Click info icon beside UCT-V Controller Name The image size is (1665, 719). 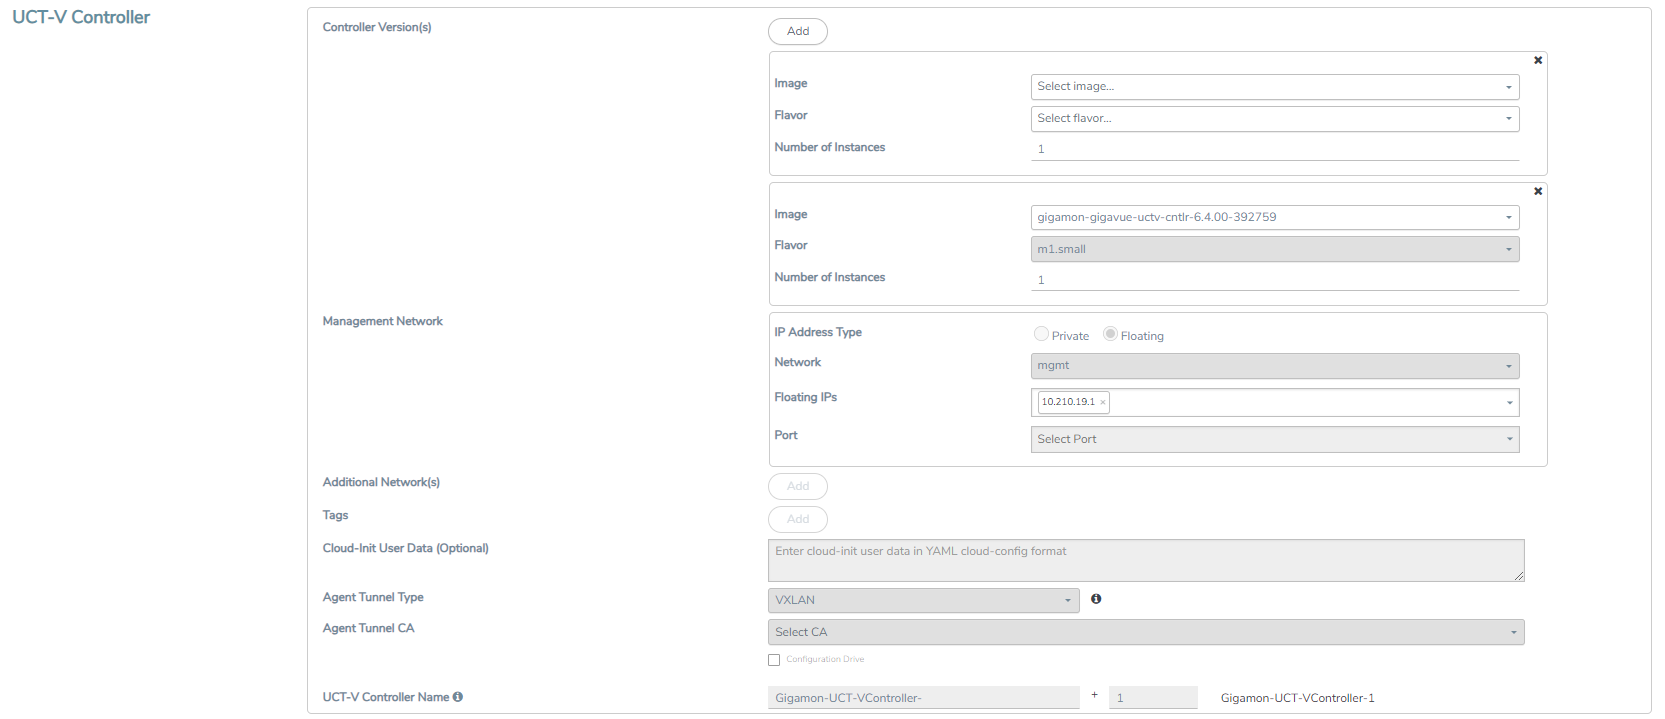(x=458, y=697)
